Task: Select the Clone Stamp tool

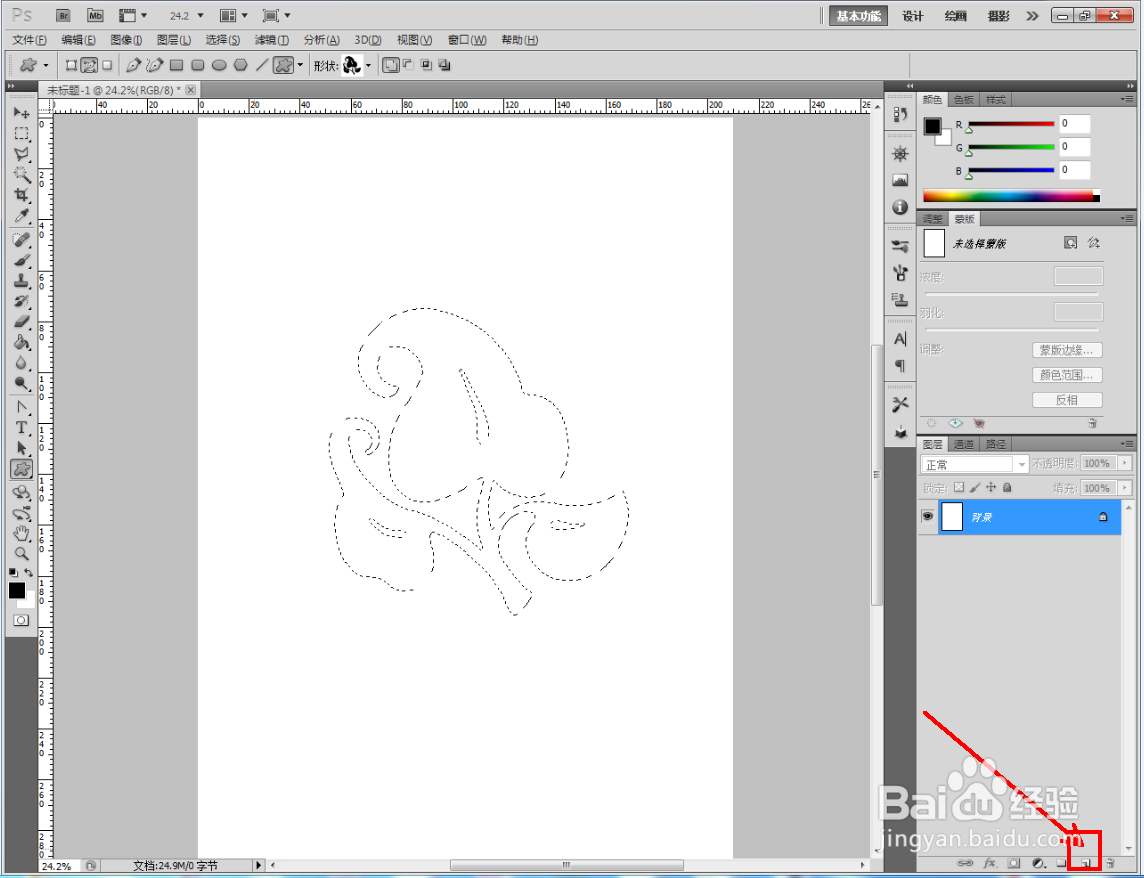Action: (x=21, y=281)
